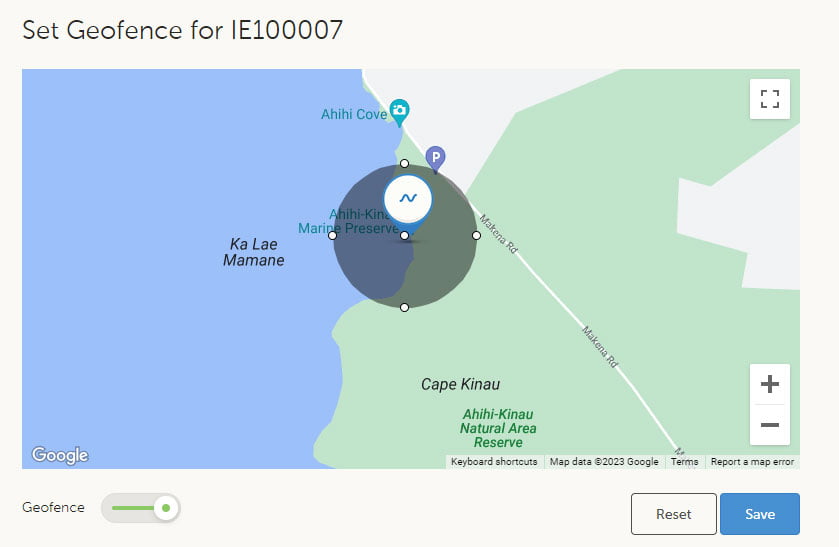Click the geofence center handle
This screenshot has height=547, width=839.
(404, 236)
